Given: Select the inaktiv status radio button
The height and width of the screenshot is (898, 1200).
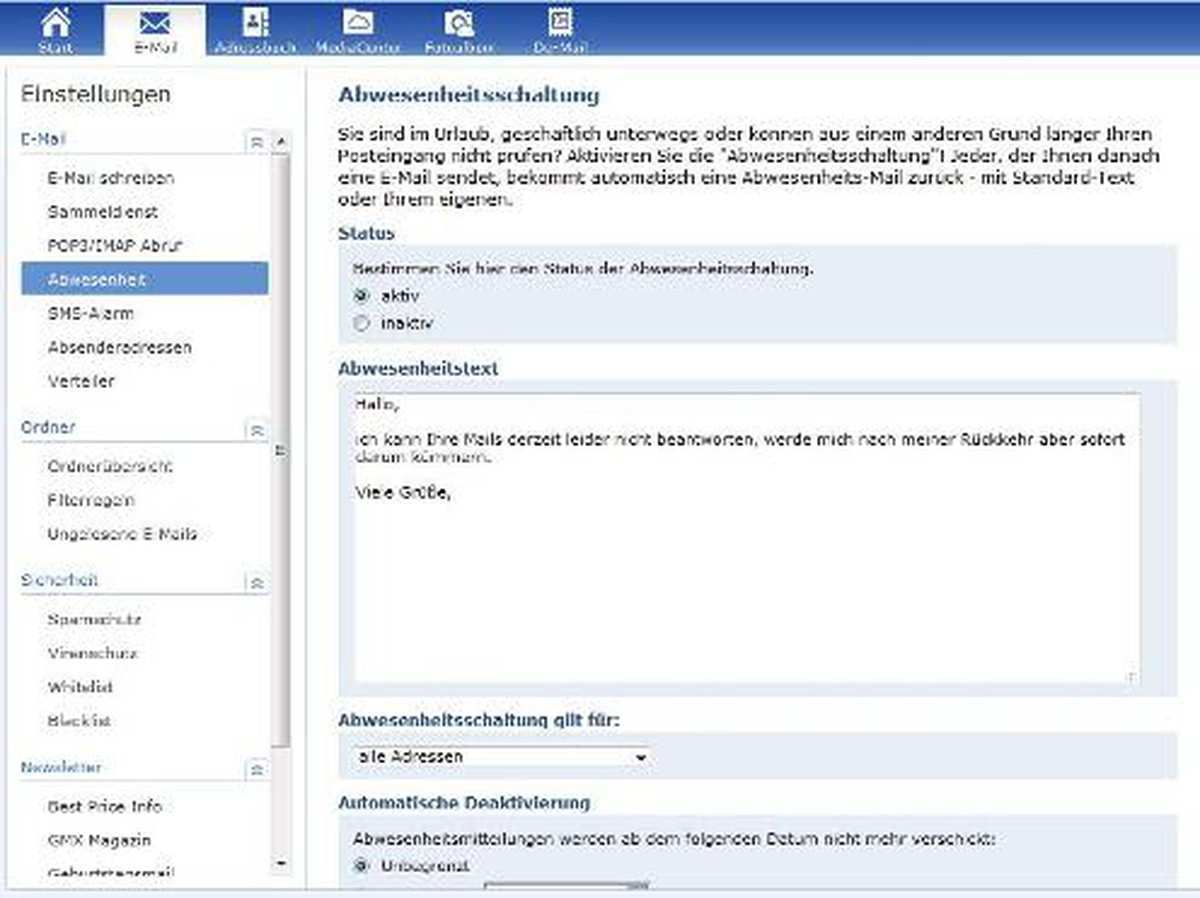Looking at the screenshot, I should (362, 323).
